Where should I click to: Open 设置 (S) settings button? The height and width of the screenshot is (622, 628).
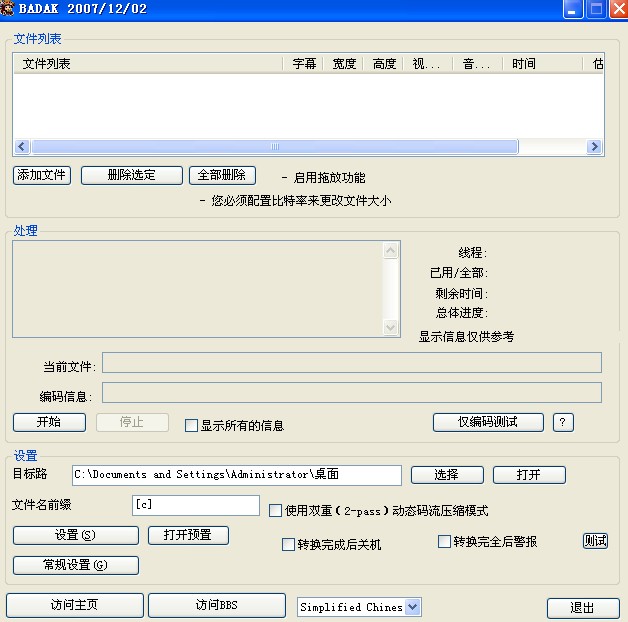[x=76, y=535]
